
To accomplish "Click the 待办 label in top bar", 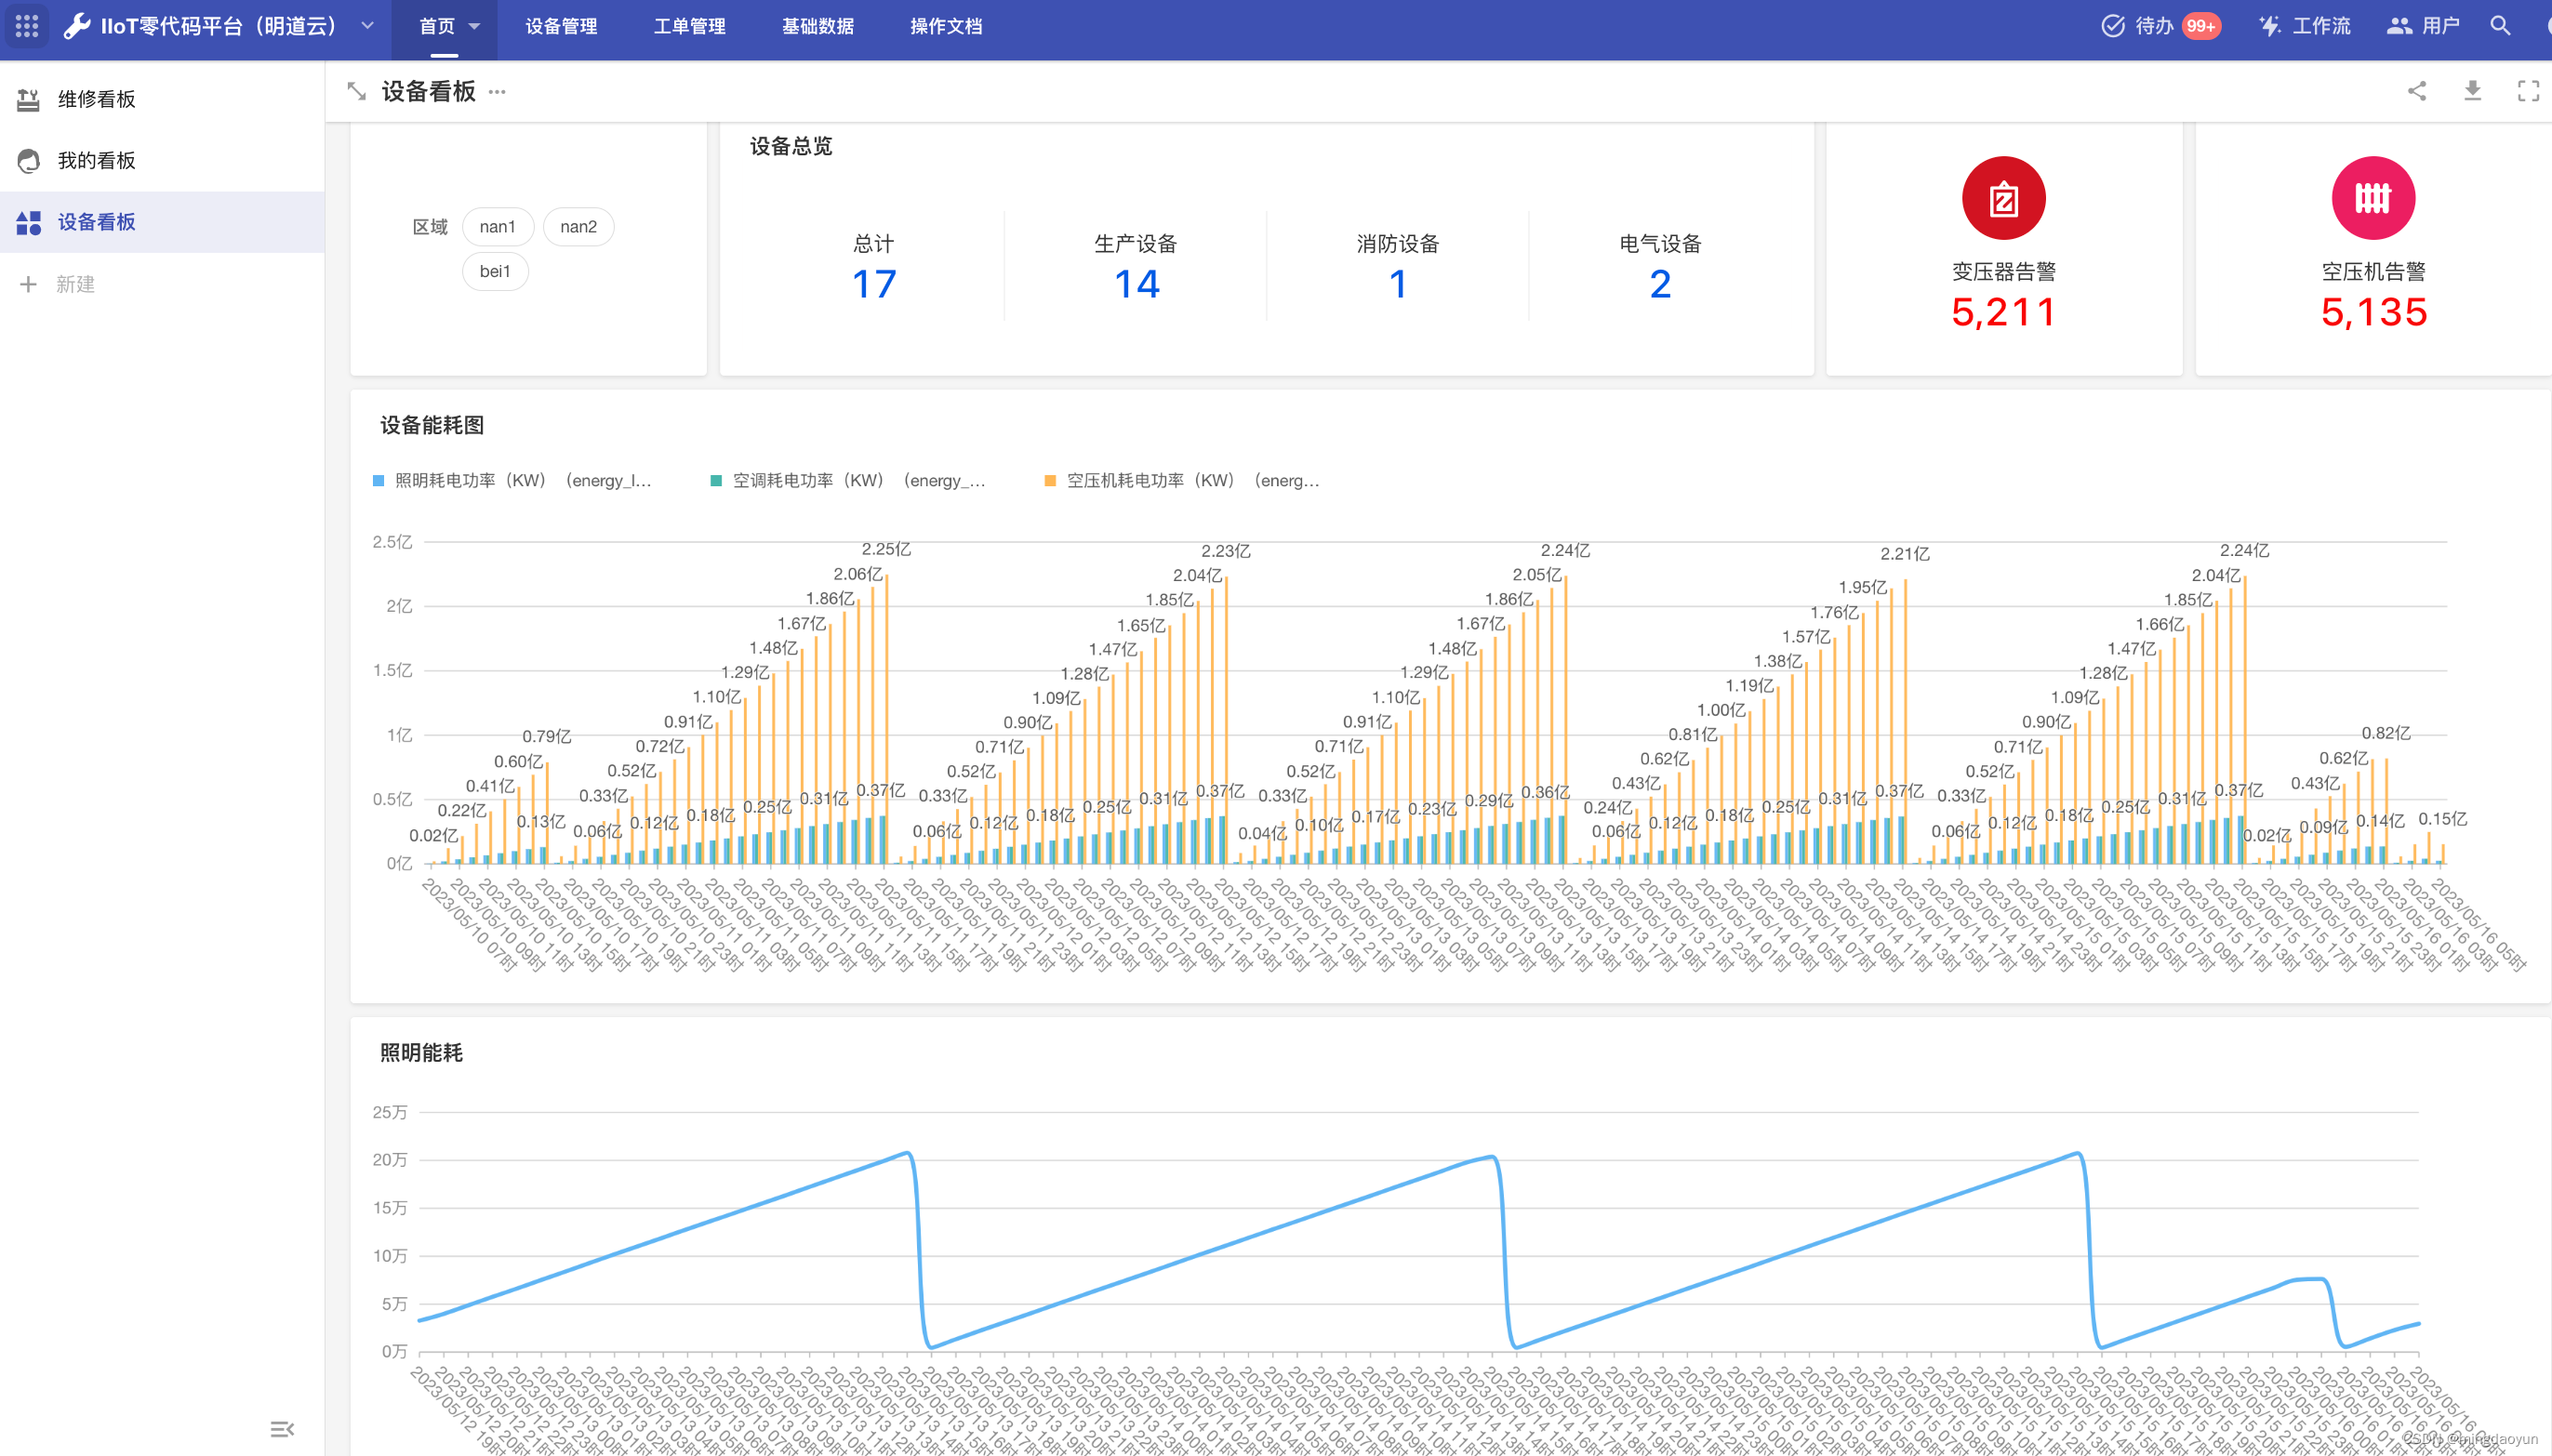I will pyautogui.click(x=2154, y=26).
